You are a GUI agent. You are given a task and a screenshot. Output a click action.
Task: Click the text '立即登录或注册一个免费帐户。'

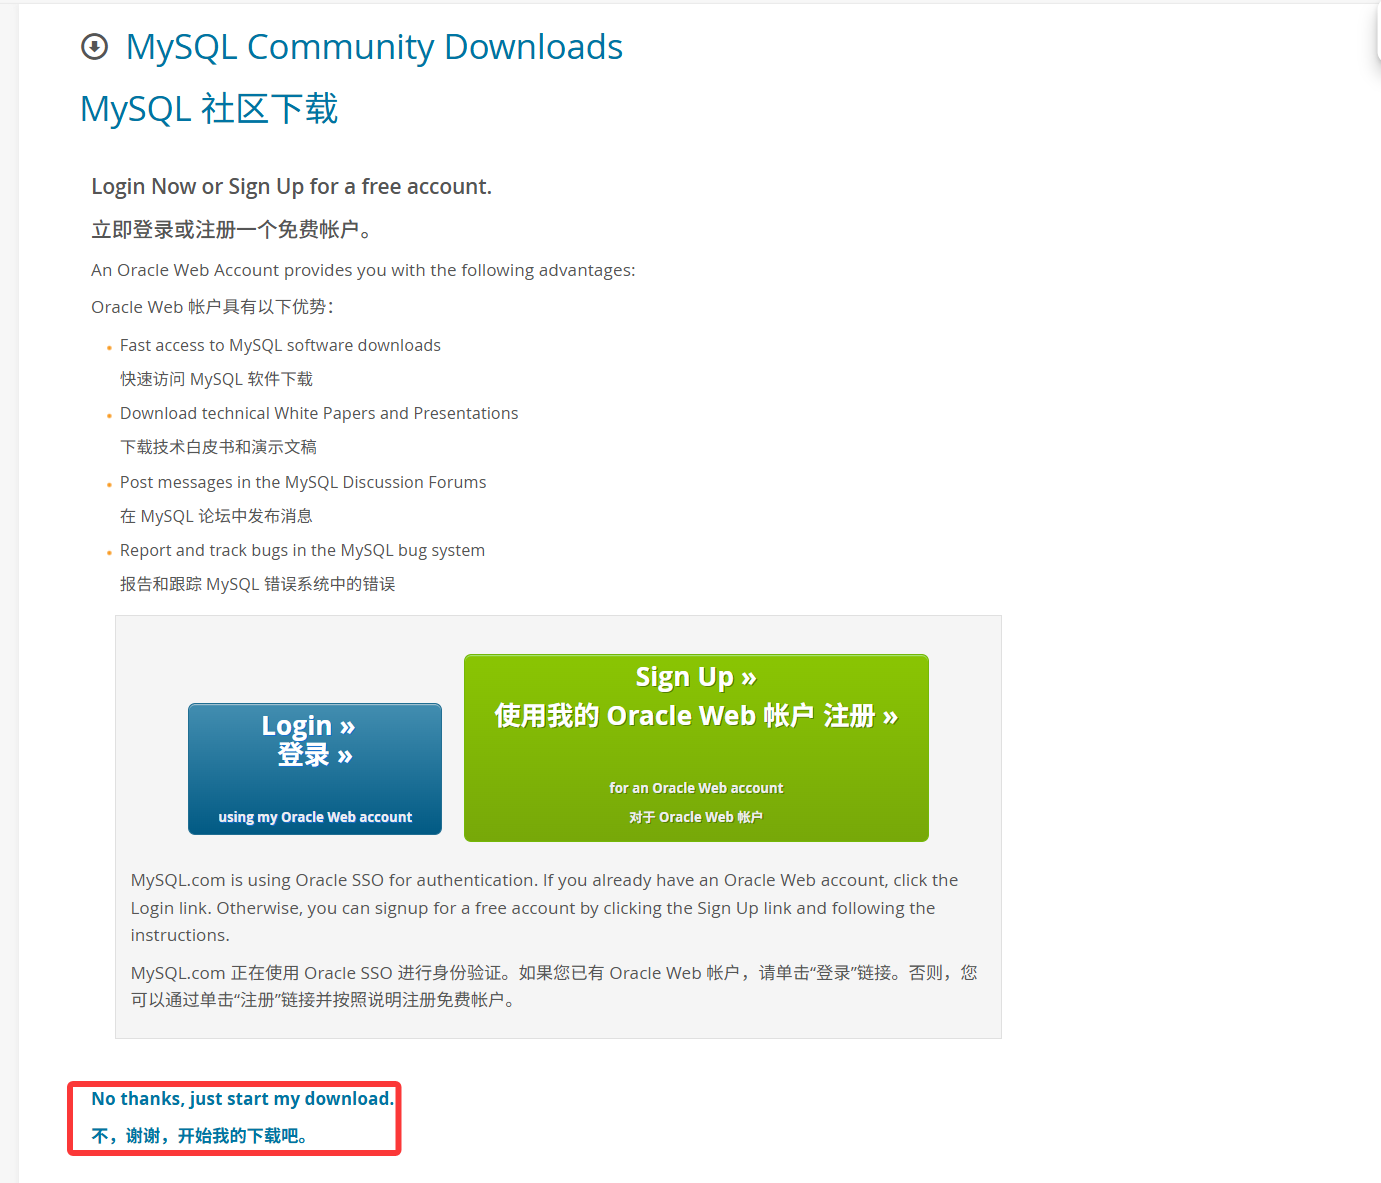coord(233,230)
